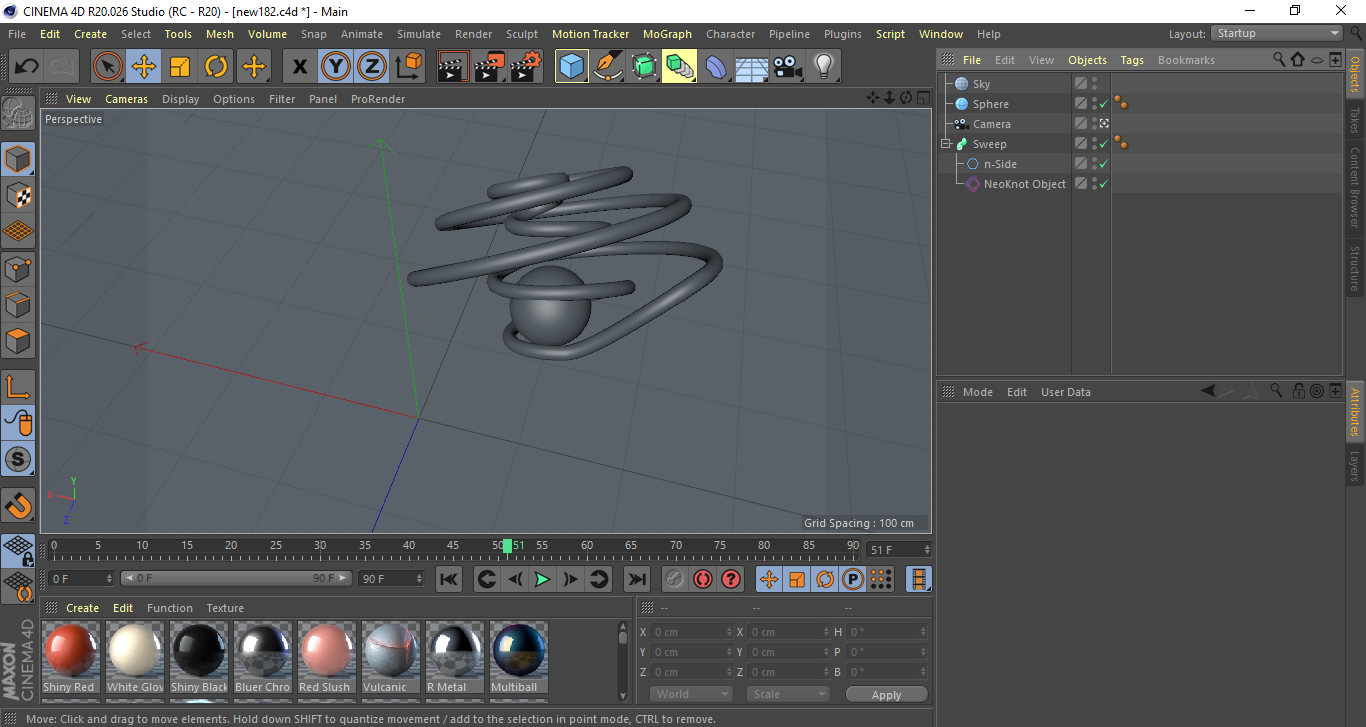Add a Camera object from toolbar
Screen dimensions: 1366x727
[787, 67]
